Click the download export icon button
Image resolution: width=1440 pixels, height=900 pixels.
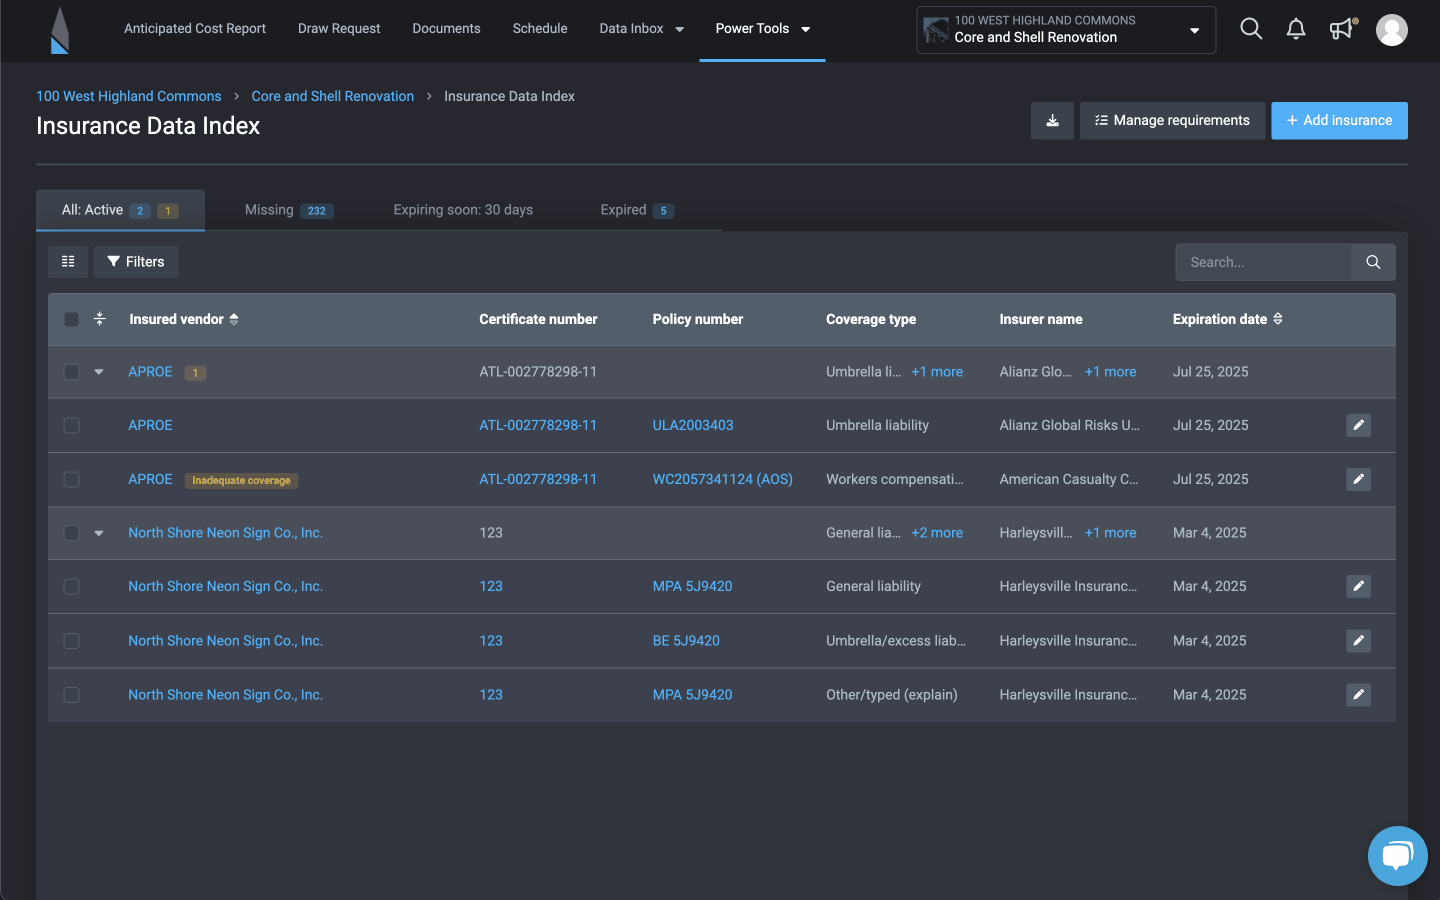[1052, 121]
